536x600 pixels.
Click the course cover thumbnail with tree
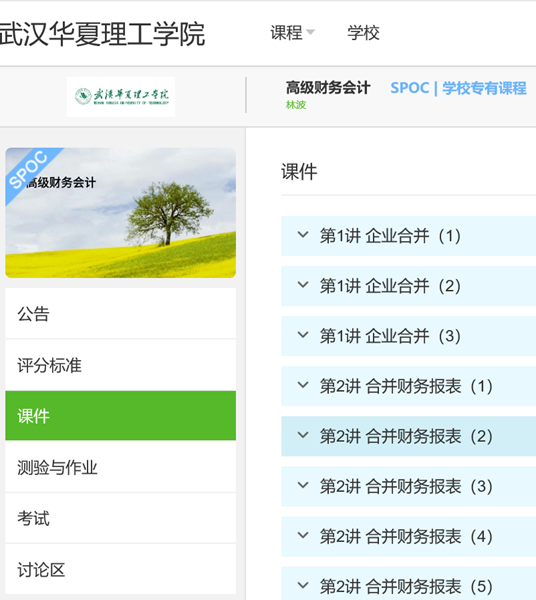click(121, 213)
